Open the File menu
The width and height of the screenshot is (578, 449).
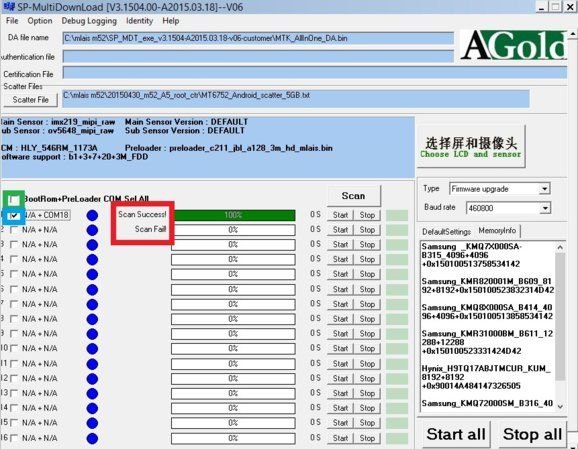[12, 21]
